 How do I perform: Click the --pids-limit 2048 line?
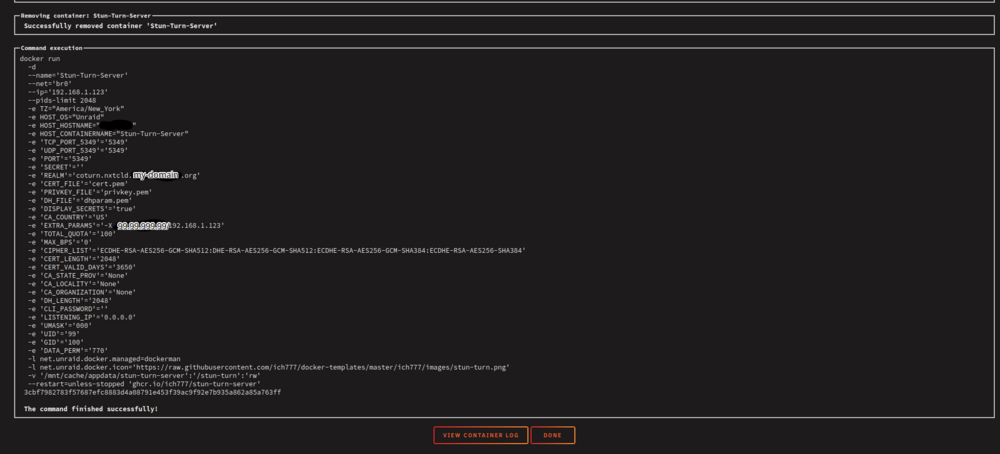(x=62, y=100)
